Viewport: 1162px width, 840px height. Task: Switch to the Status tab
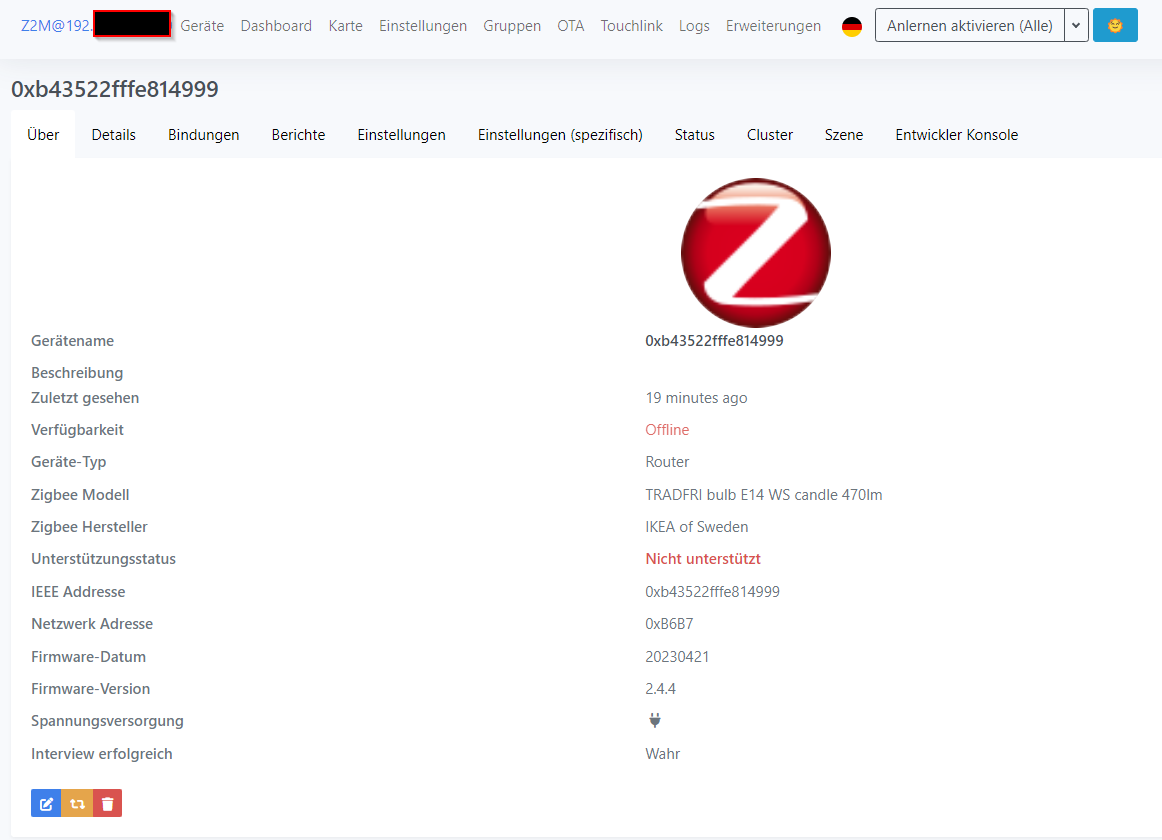[694, 135]
